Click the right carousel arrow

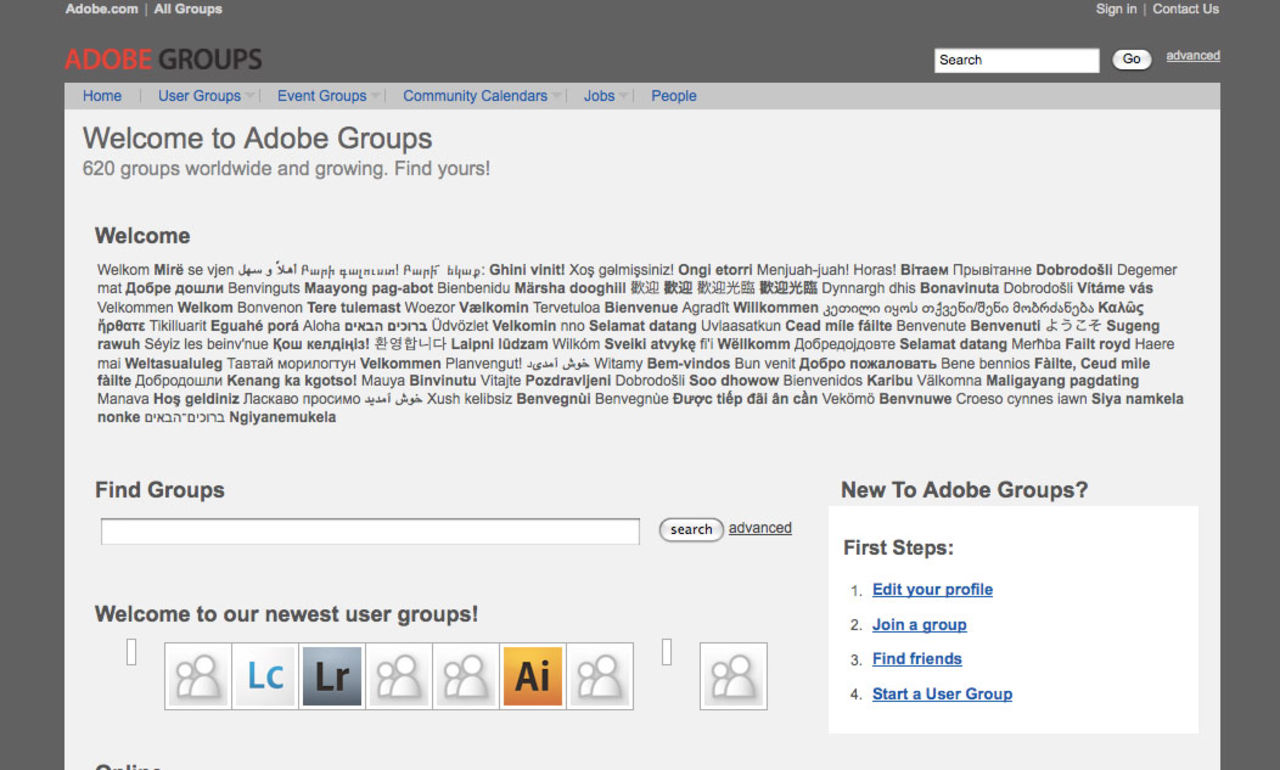(x=665, y=651)
